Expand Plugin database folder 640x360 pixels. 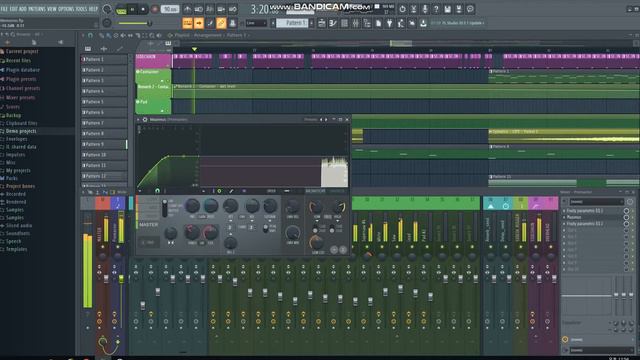tap(22, 70)
